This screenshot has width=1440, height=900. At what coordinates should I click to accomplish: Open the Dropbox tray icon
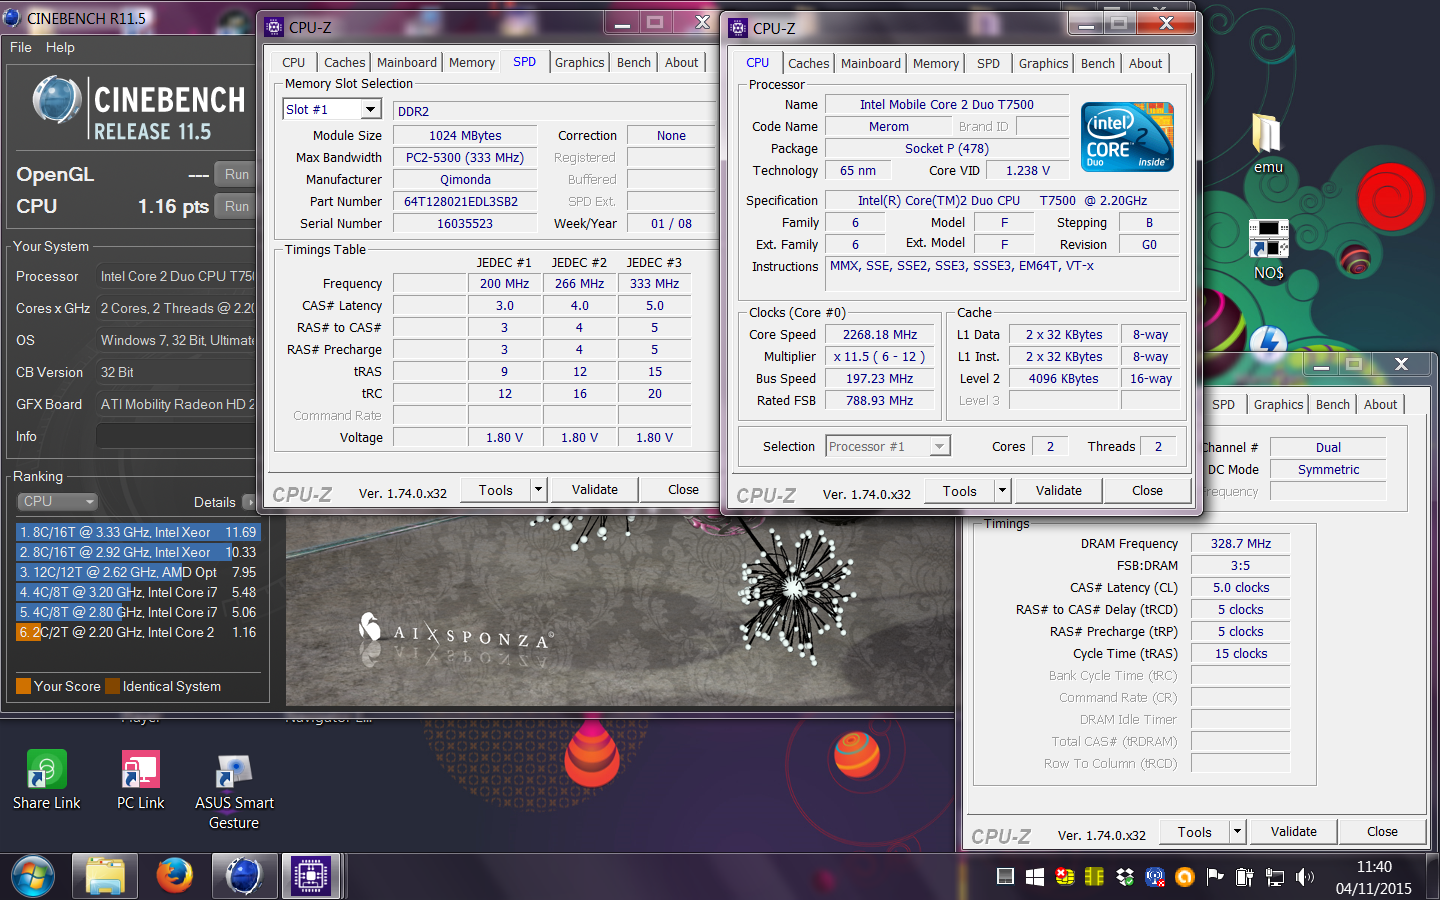(x=1125, y=877)
